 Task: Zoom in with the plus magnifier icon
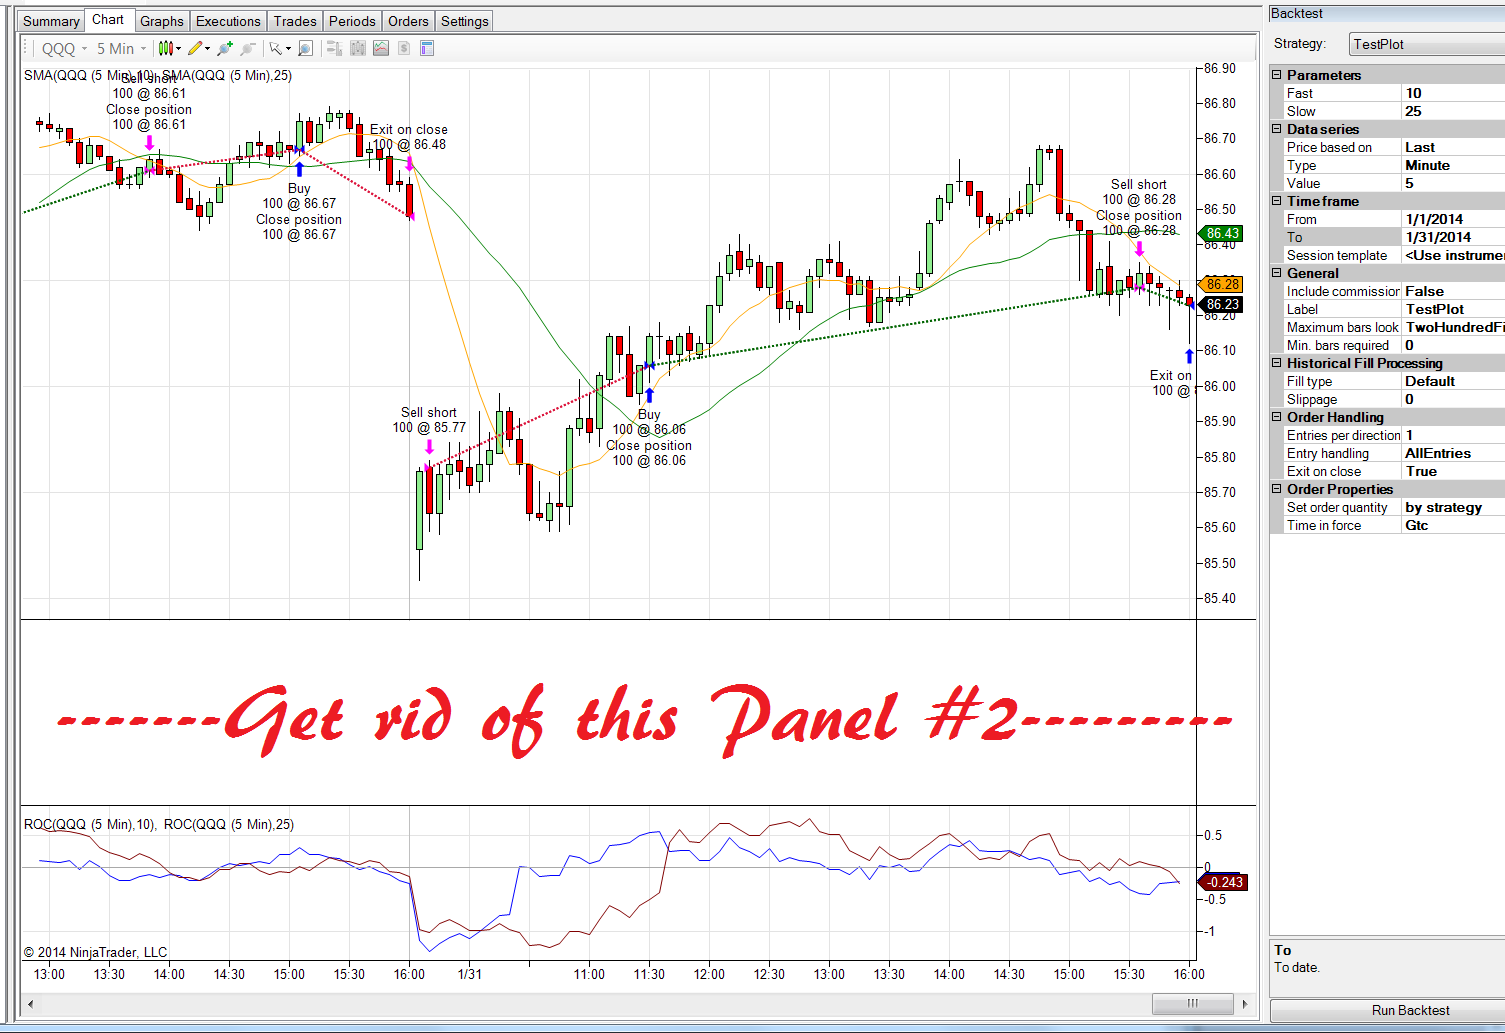pyautogui.click(x=225, y=48)
